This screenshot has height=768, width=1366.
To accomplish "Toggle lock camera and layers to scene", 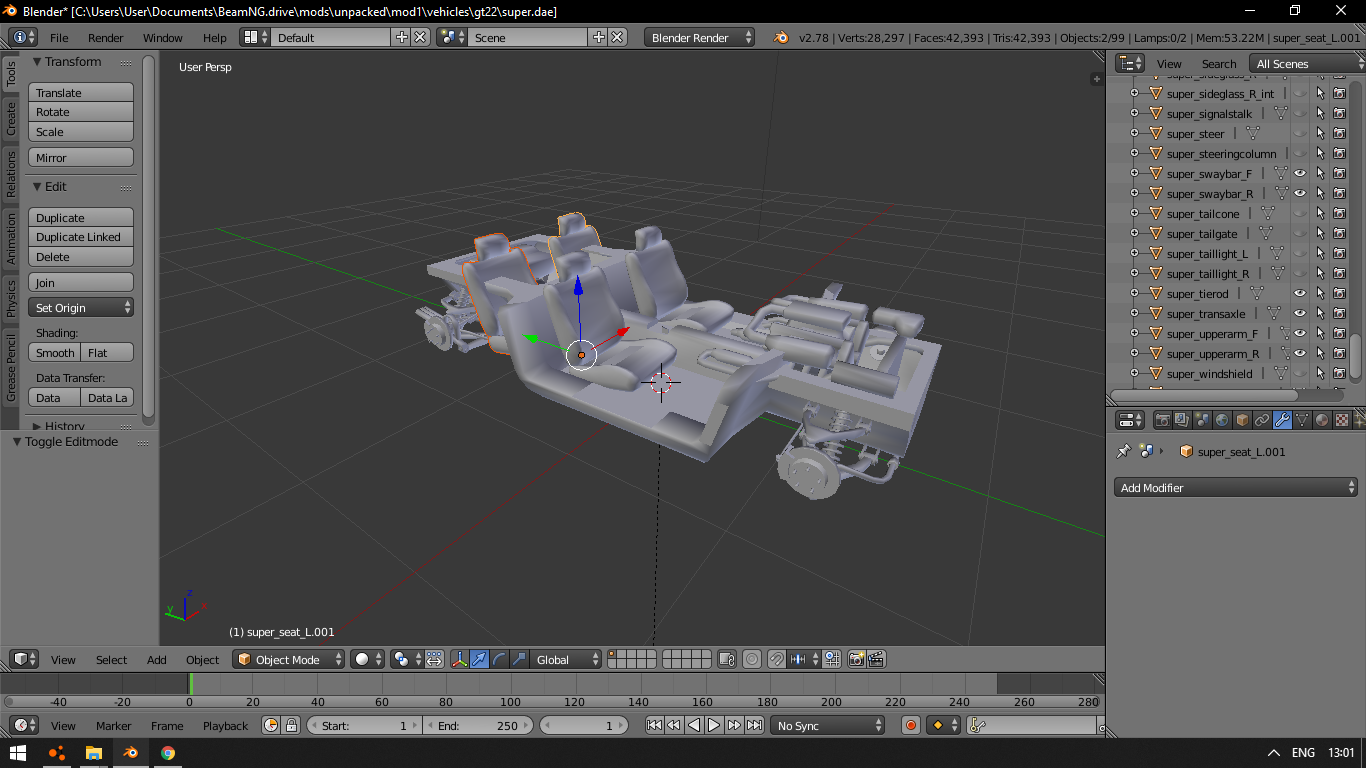I will point(727,659).
